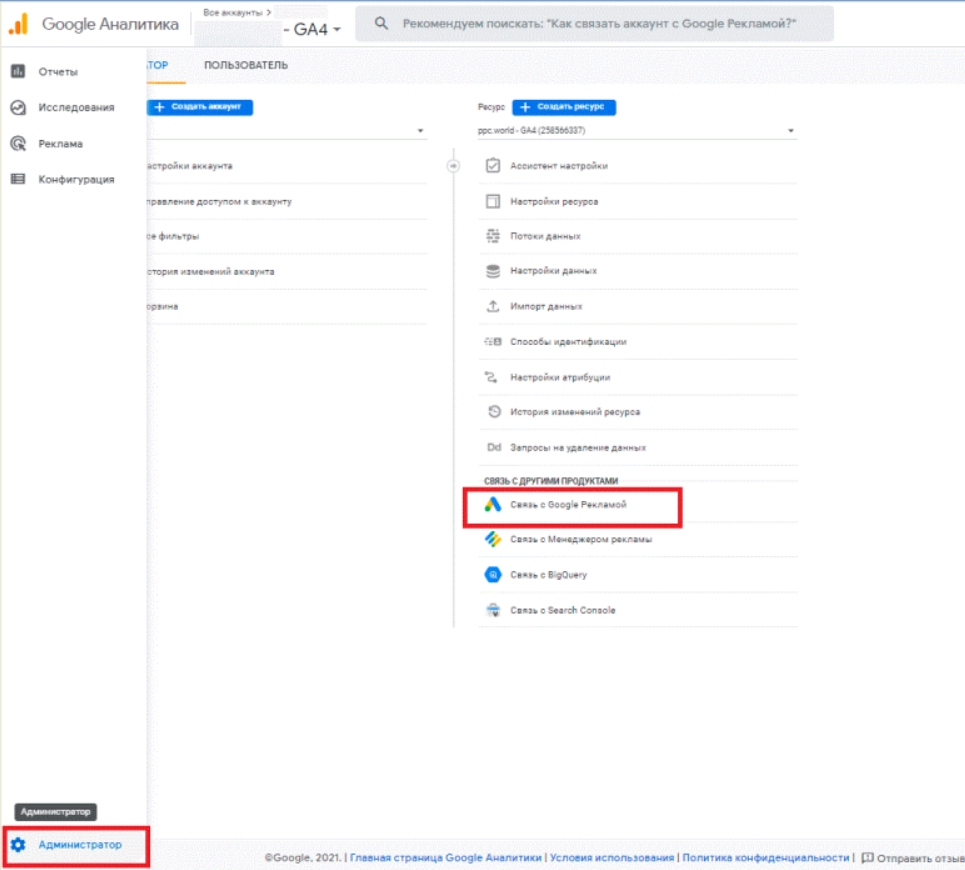Click the Ассистент настройки checkmark icon

pyautogui.click(x=492, y=166)
